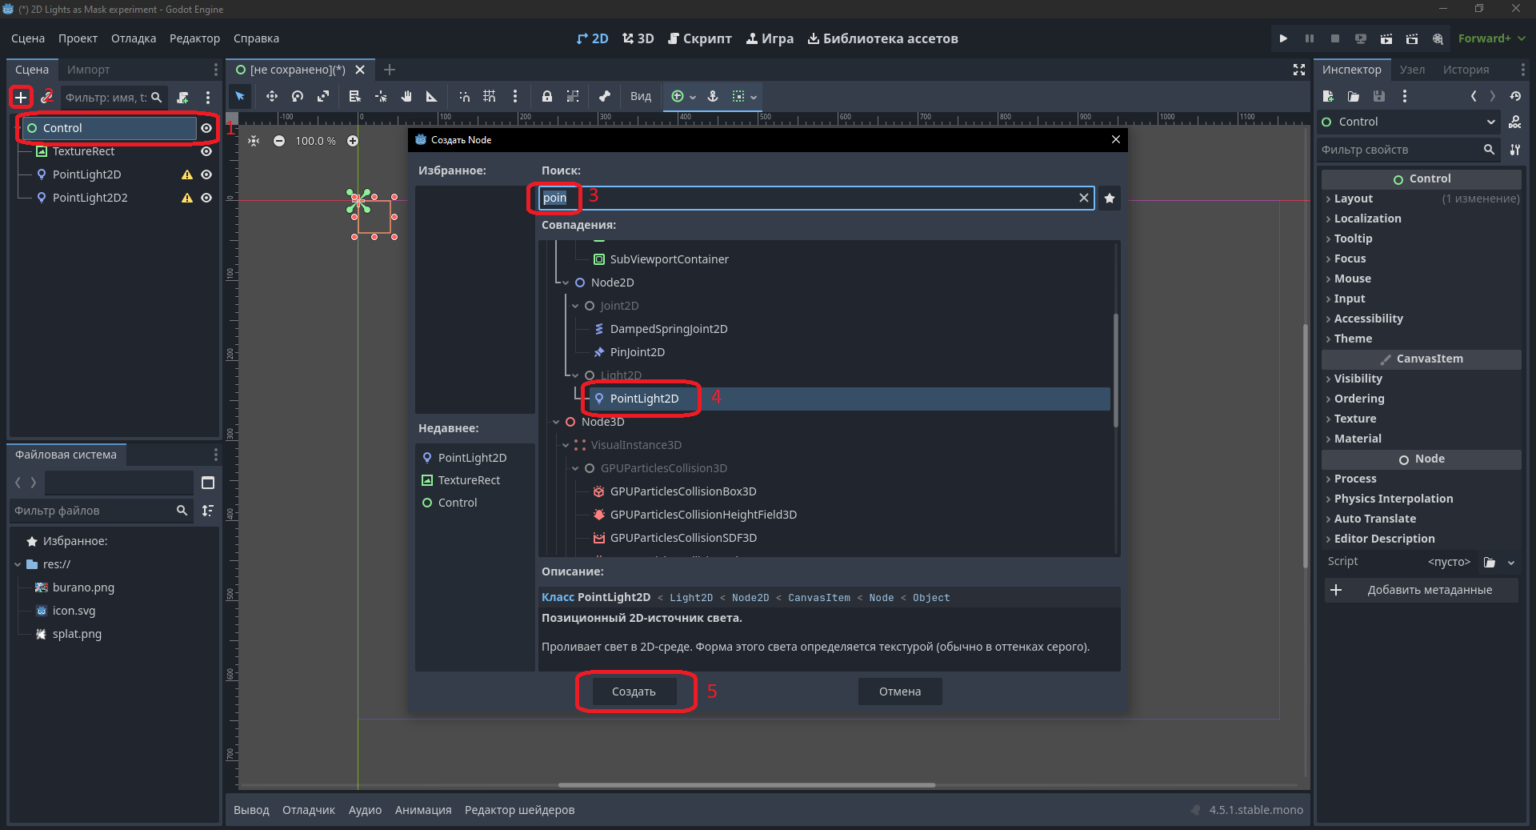Collapse the Node3D tree branch
Screen dimensions: 1536x830
click(x=556, y=422)
